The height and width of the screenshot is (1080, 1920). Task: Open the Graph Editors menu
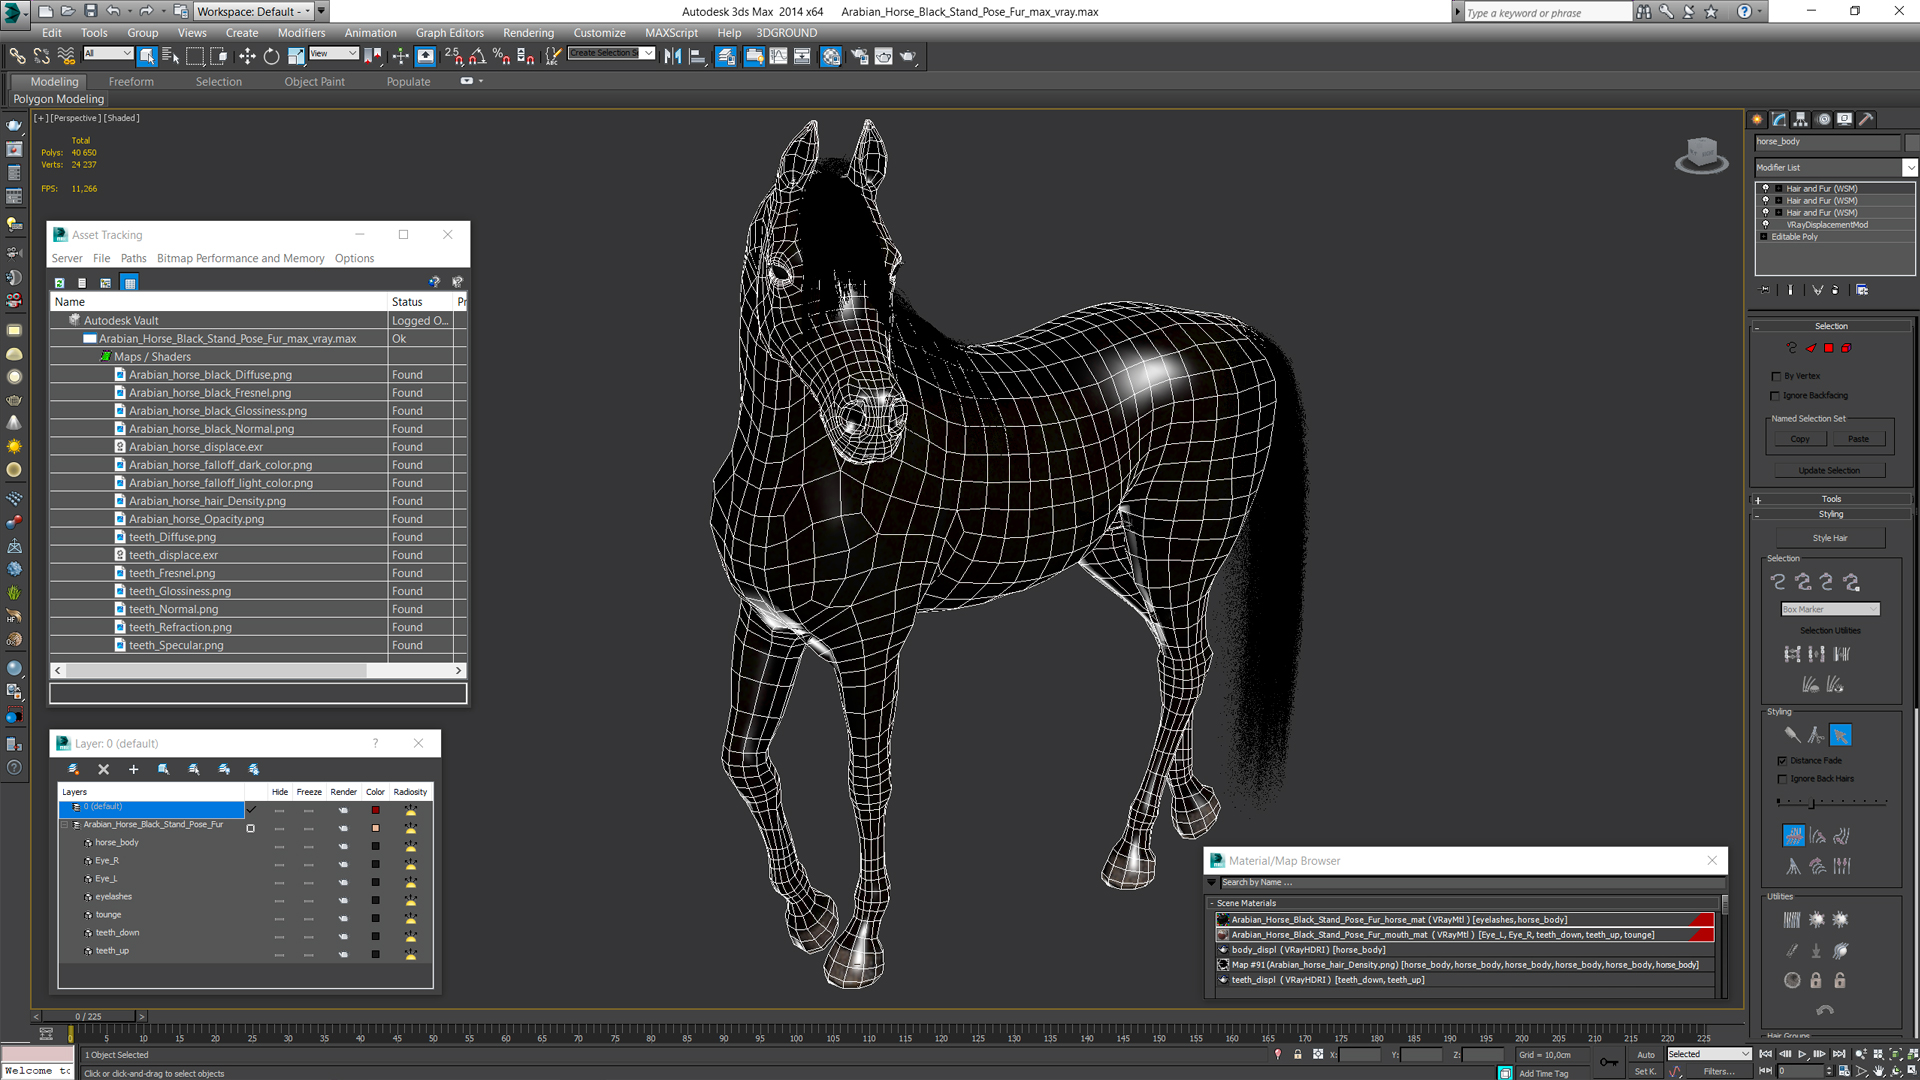(x=449, y=33)
